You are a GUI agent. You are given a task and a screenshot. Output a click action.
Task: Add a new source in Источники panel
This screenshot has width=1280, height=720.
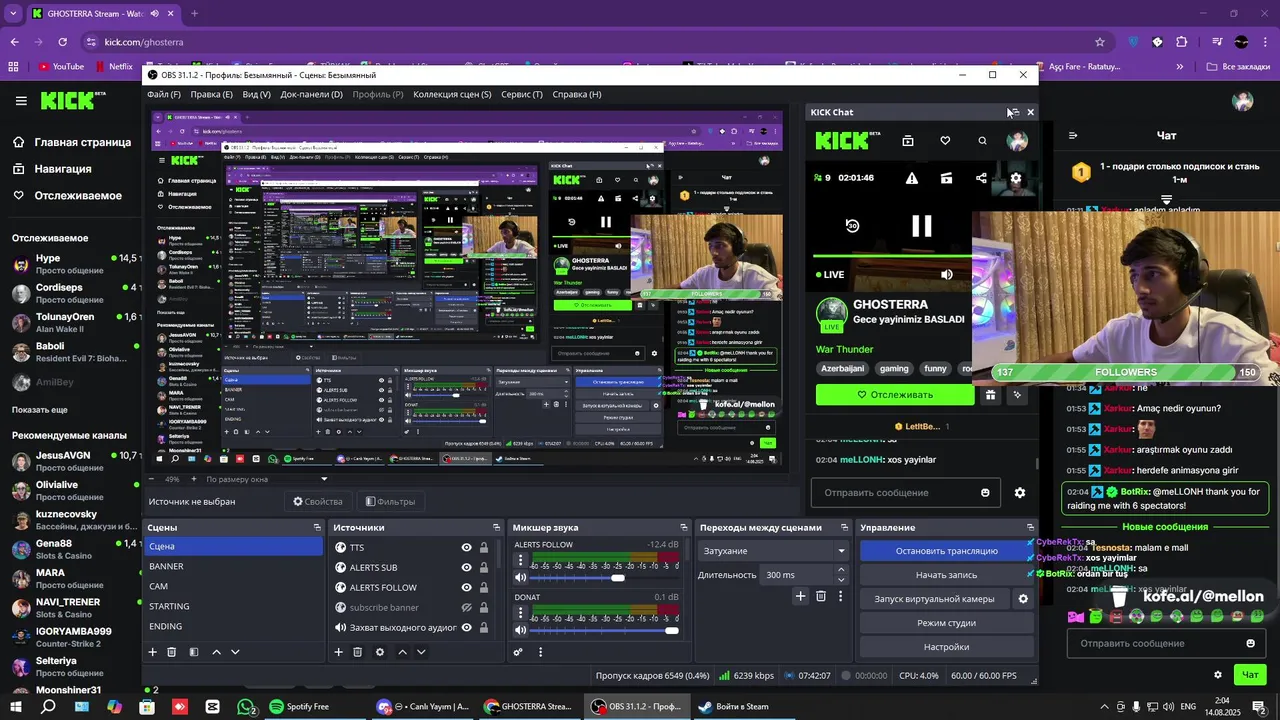339,652
